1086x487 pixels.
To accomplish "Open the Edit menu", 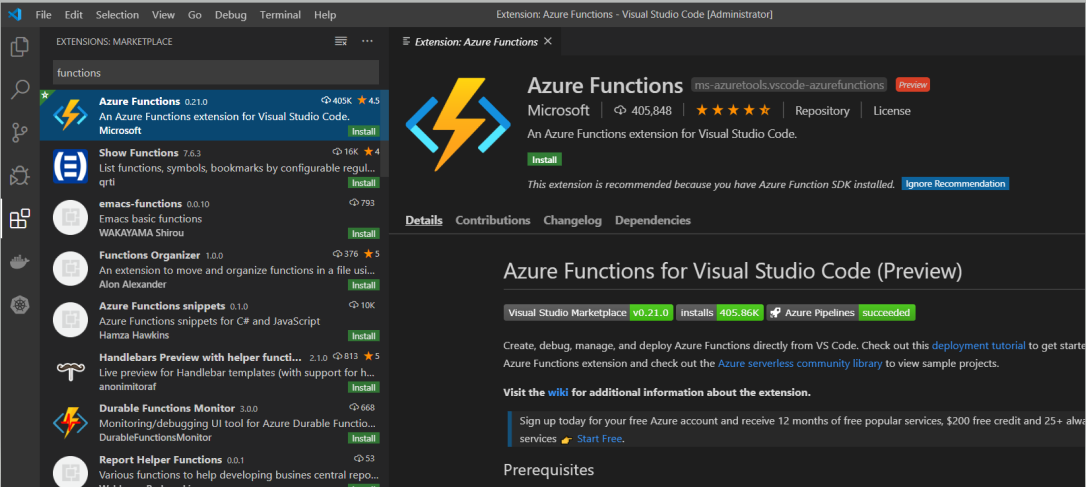I will (73, 15).
